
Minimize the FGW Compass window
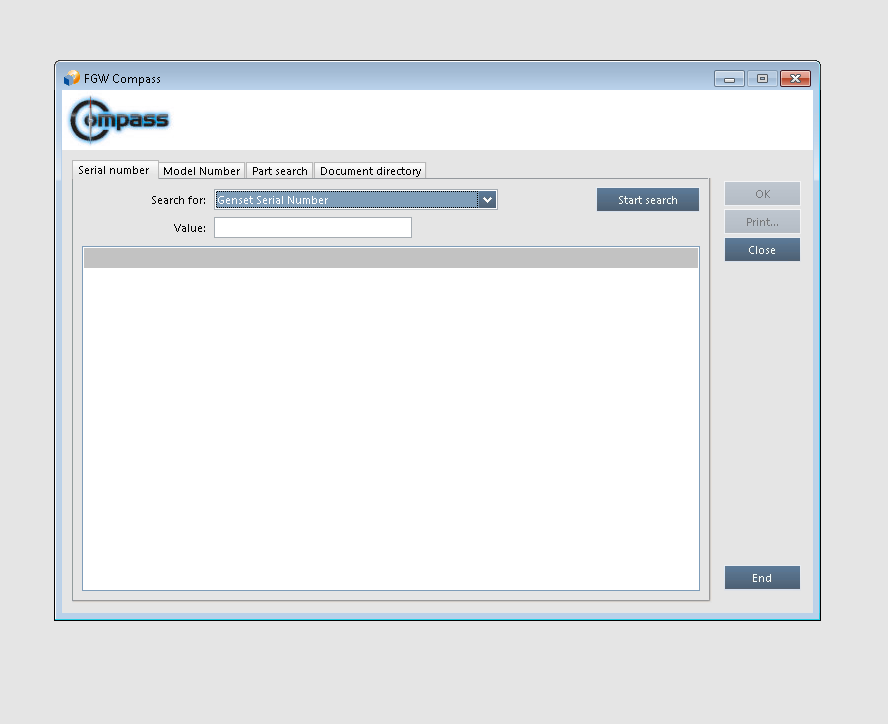(x=729, y=79)
